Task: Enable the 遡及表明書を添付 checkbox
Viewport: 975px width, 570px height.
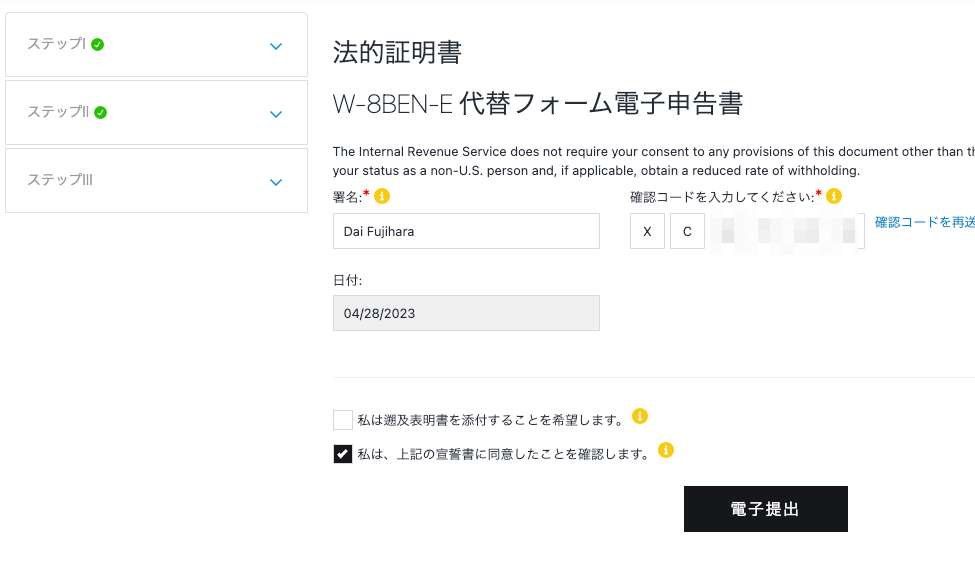Action: [343, 420]
